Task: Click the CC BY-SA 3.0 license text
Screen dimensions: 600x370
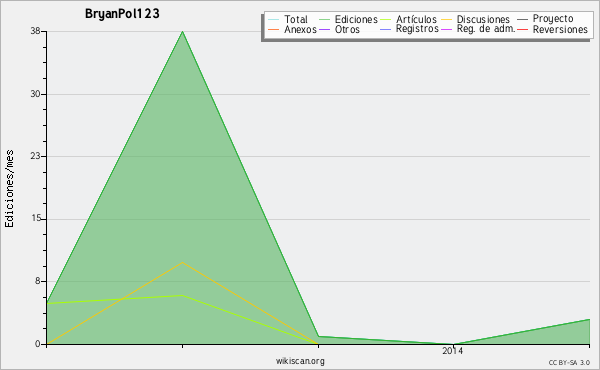Action: [x=569, y=363]
